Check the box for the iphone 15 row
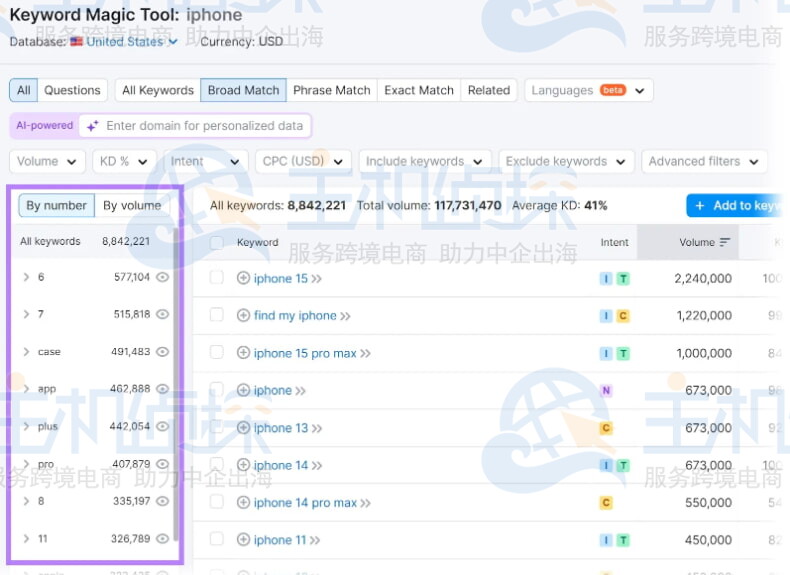The height and width of the screenshot is (575, 790). [x=217, y=279]
